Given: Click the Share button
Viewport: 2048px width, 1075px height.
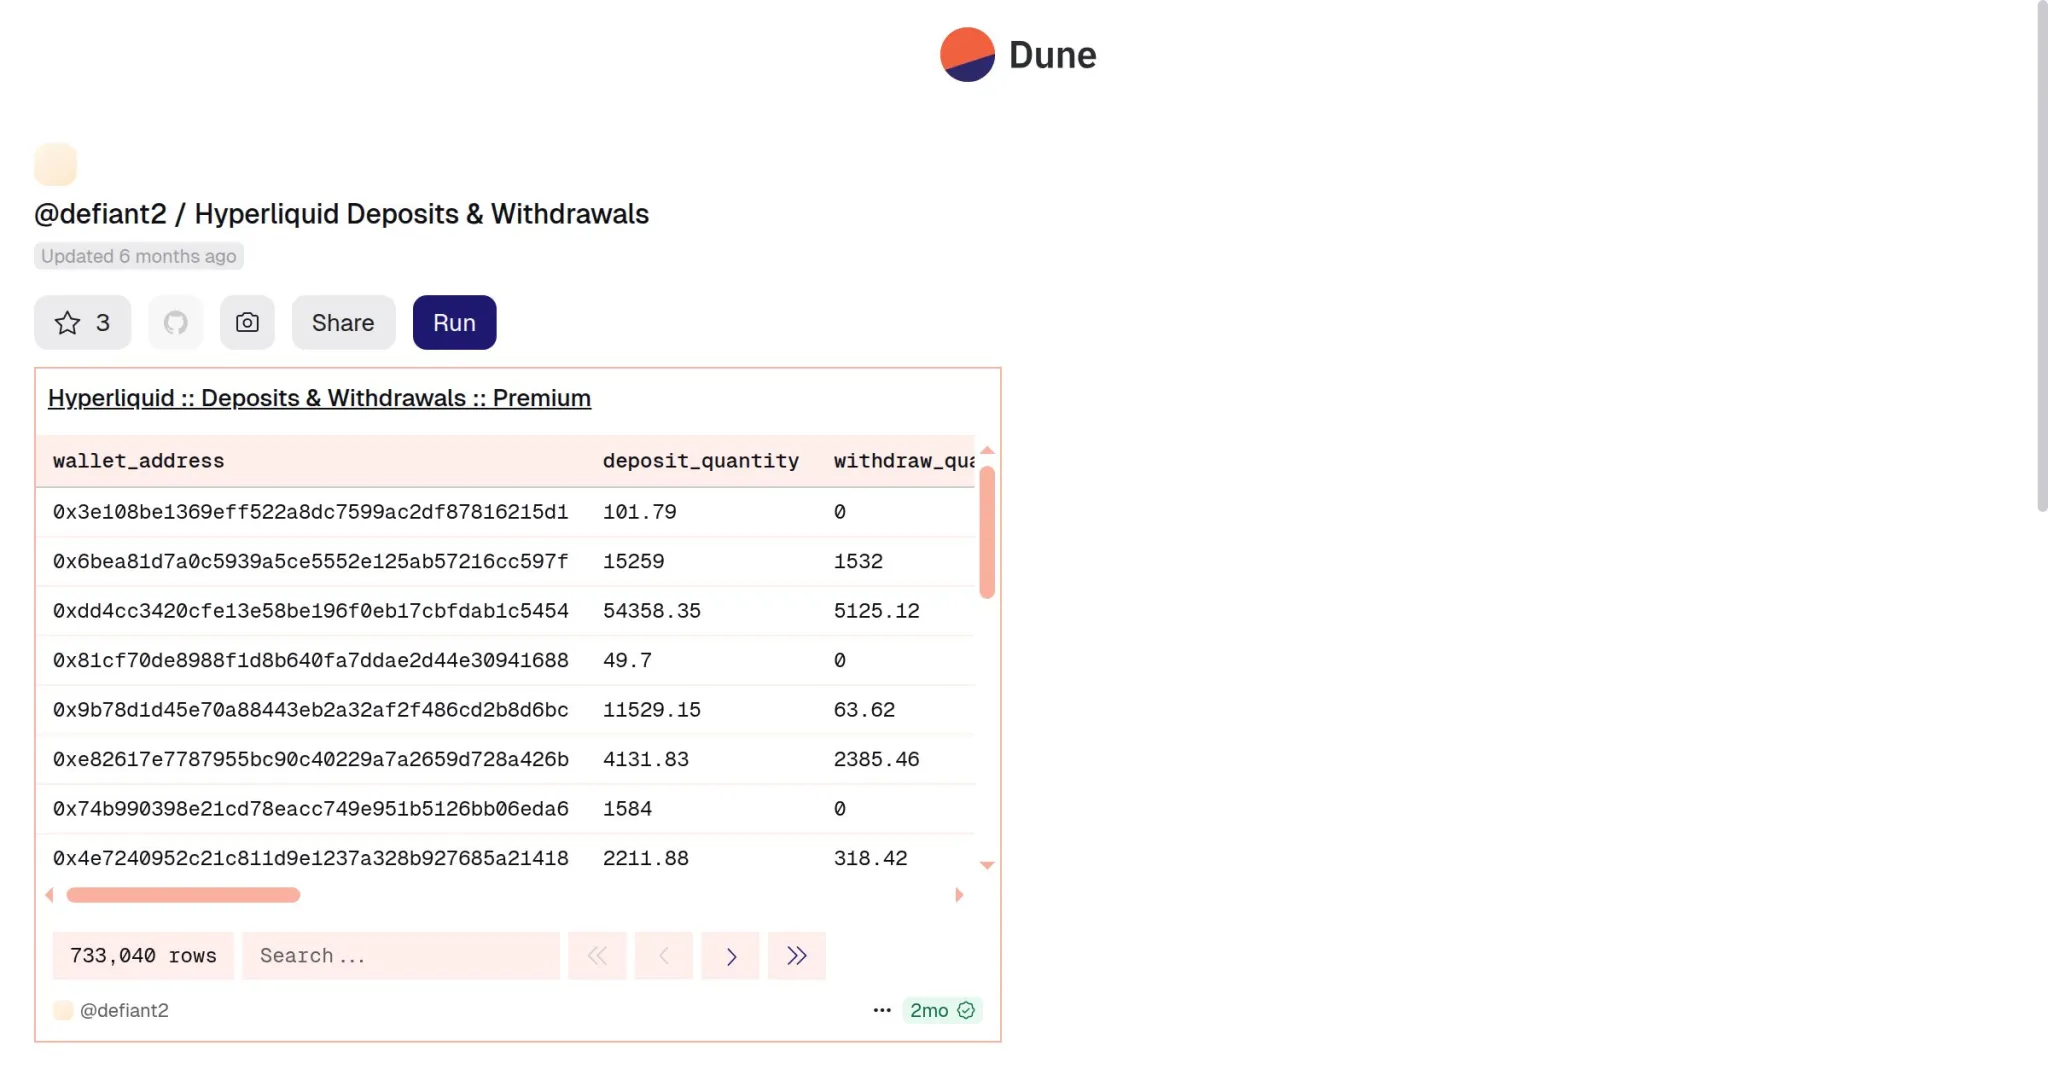Looking at the screenshot, I should click(x=343, y=323).
